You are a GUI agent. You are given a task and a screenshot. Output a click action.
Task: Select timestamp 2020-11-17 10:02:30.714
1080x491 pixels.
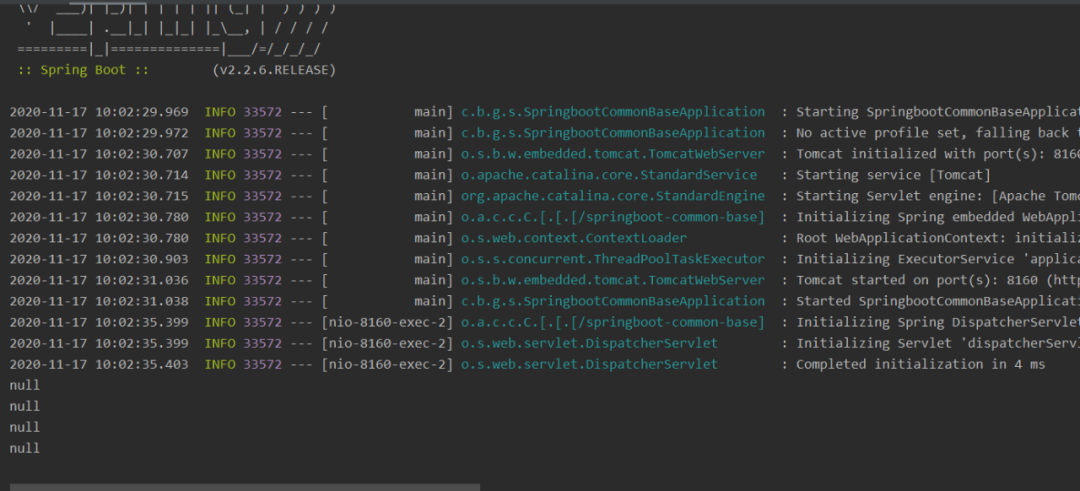[98, 175]
